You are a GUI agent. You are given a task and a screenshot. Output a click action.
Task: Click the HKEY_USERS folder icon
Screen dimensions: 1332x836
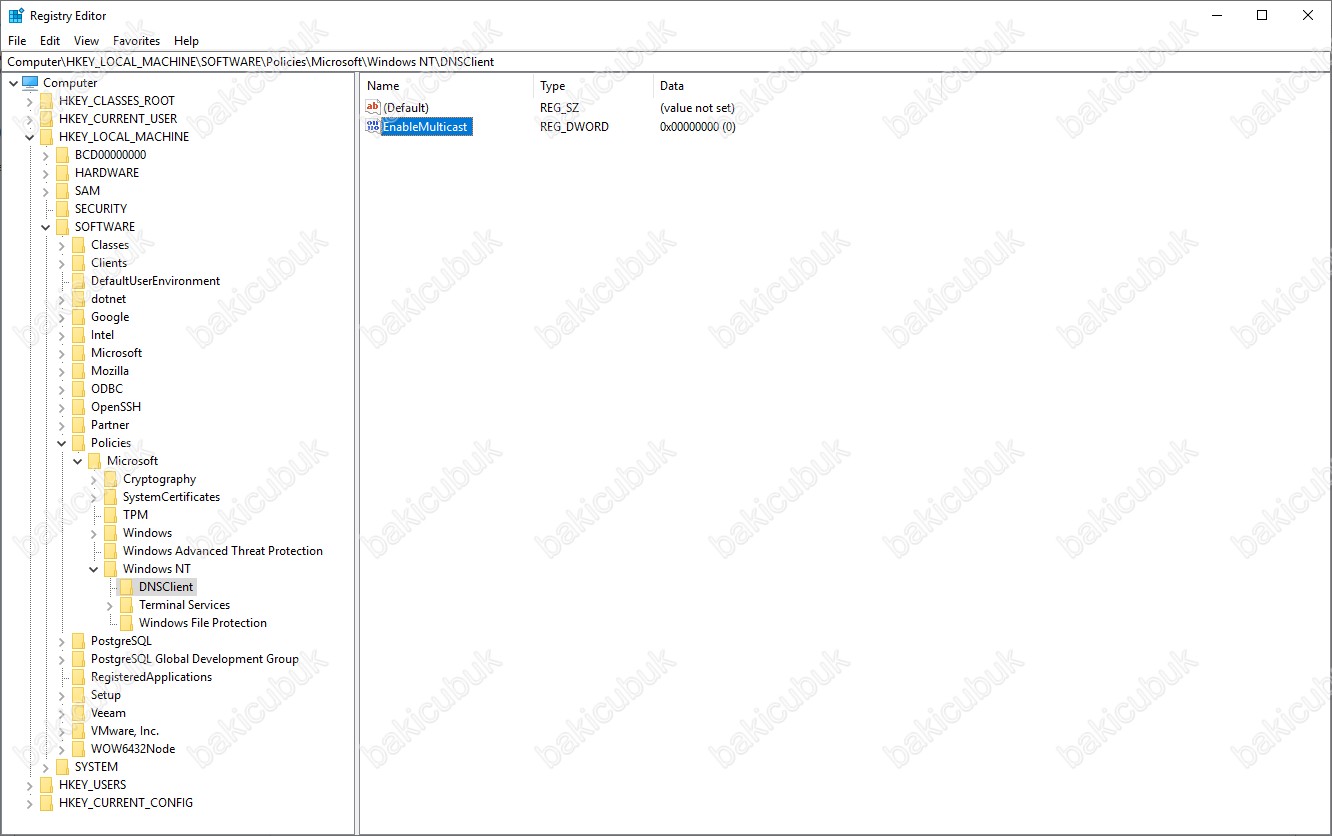coord(47,785)
